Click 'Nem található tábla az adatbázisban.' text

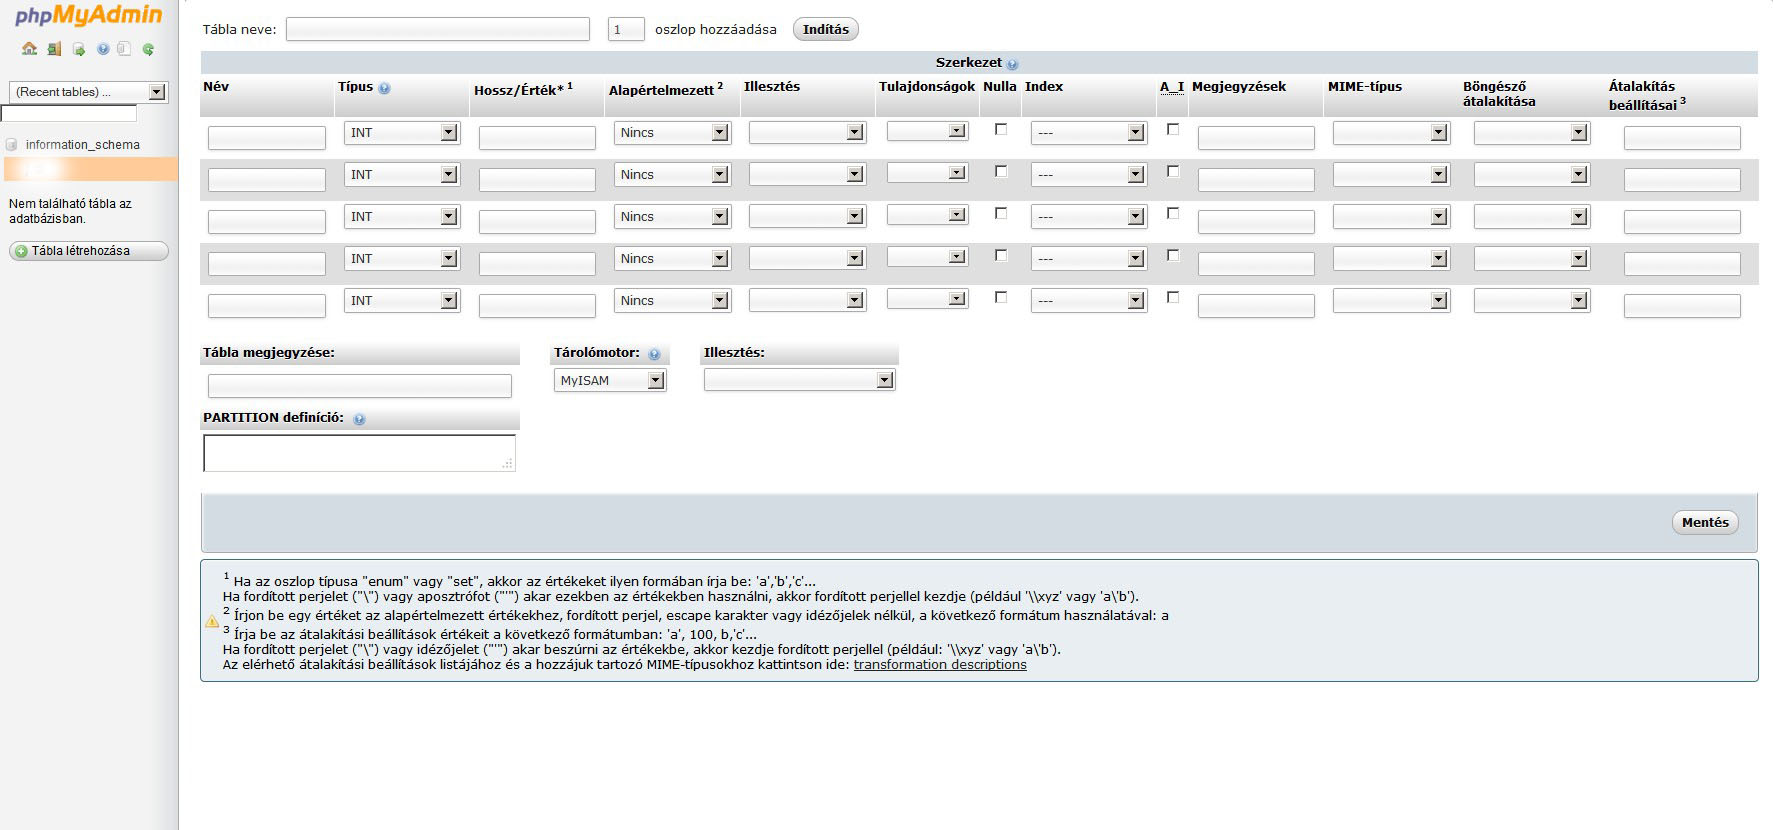tap(70, 211)
